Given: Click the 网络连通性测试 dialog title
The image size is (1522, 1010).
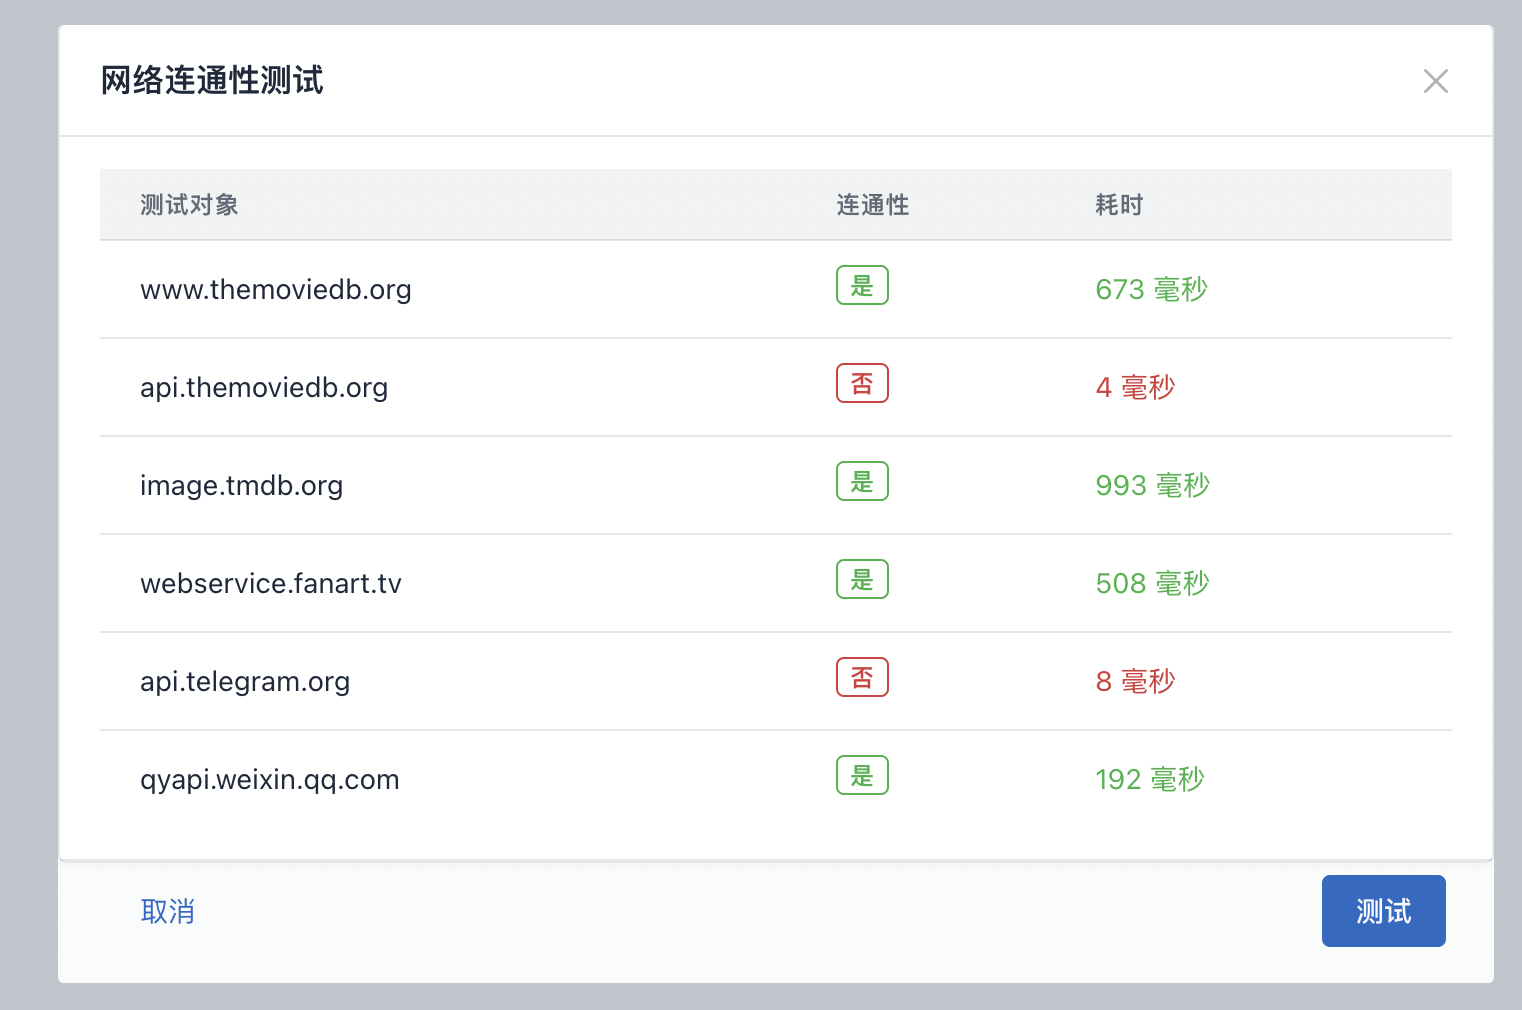Looking at the screenshot, I should (x=212, y=80).
